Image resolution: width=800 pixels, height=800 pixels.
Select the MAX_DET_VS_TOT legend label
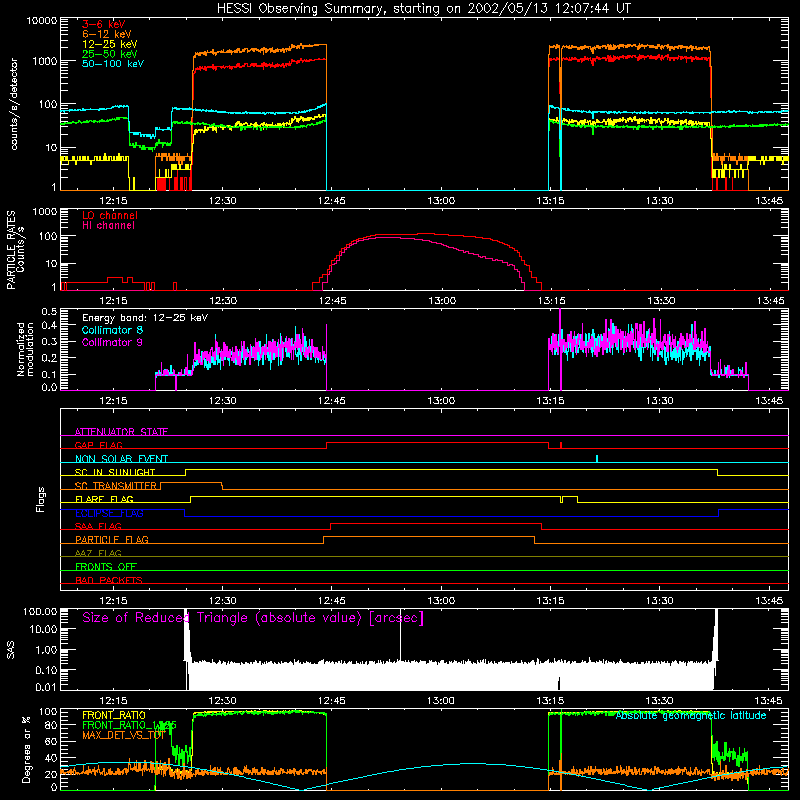(x=123, y=735)
